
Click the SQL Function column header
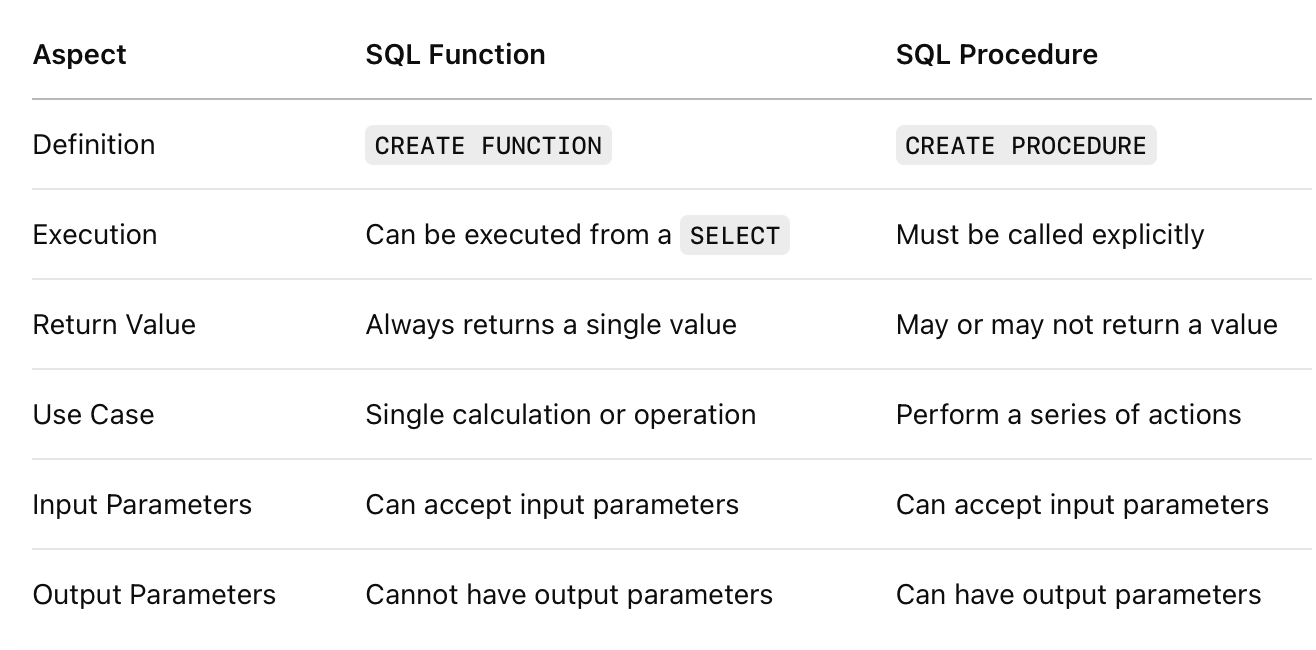(x=456, y=55)
